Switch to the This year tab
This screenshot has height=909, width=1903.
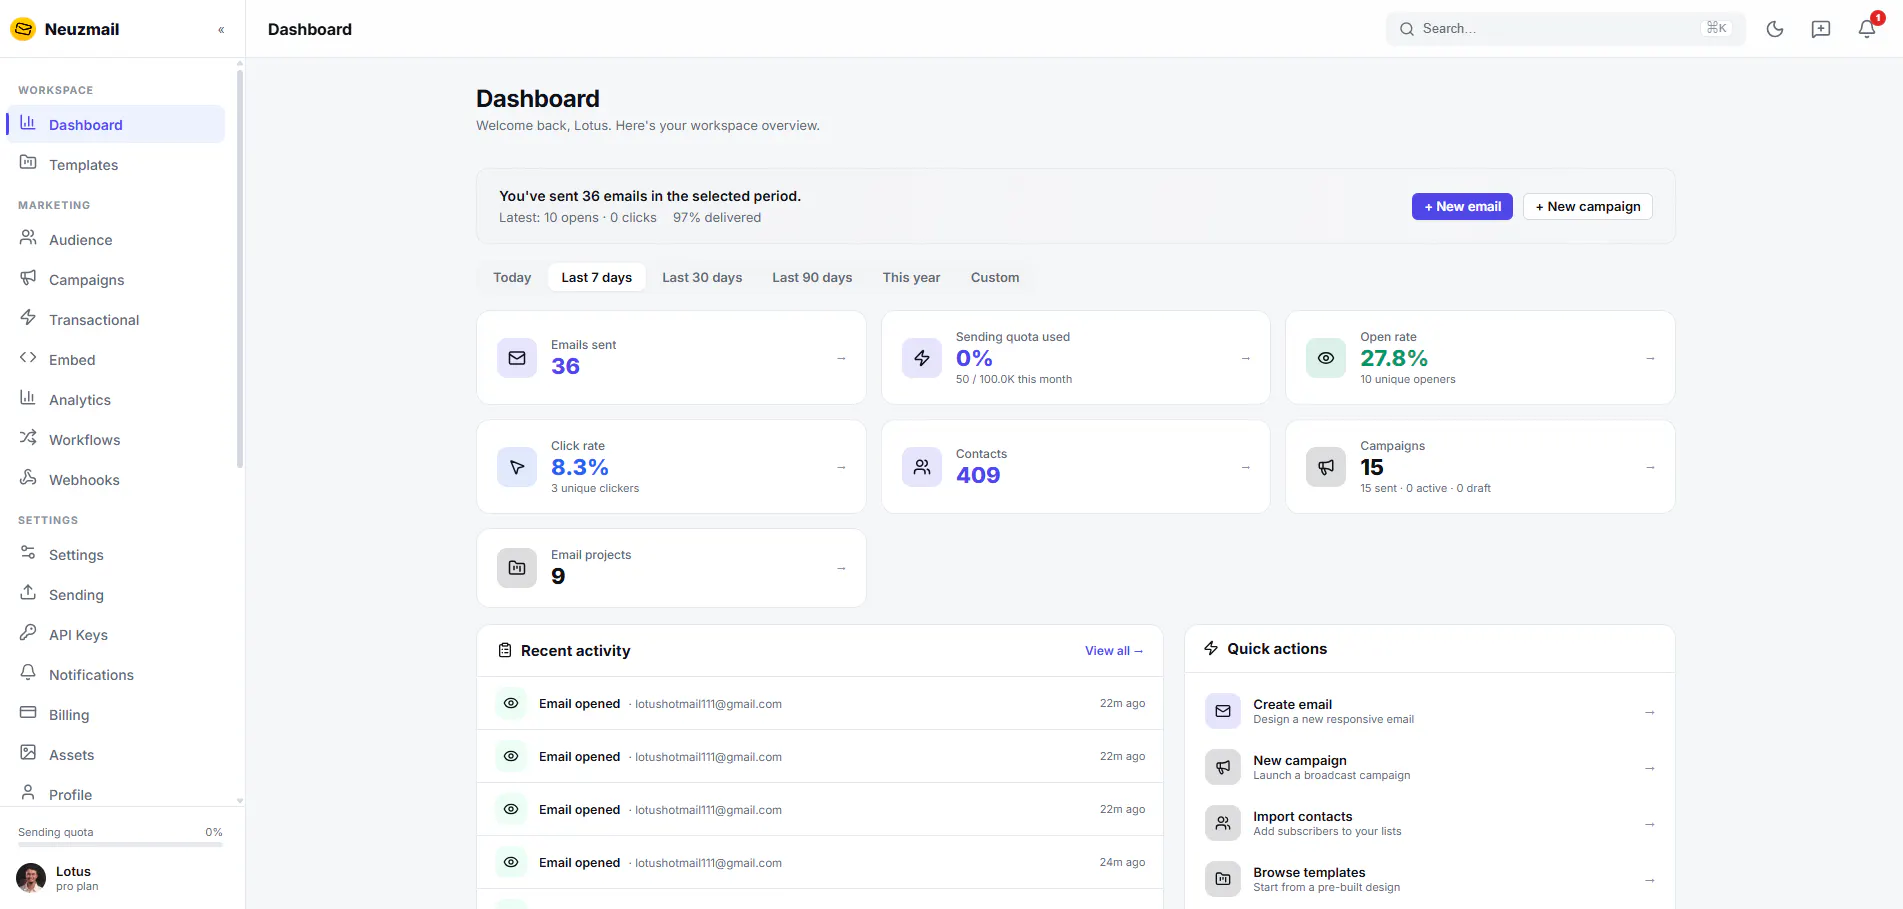[x=911, y=277]
